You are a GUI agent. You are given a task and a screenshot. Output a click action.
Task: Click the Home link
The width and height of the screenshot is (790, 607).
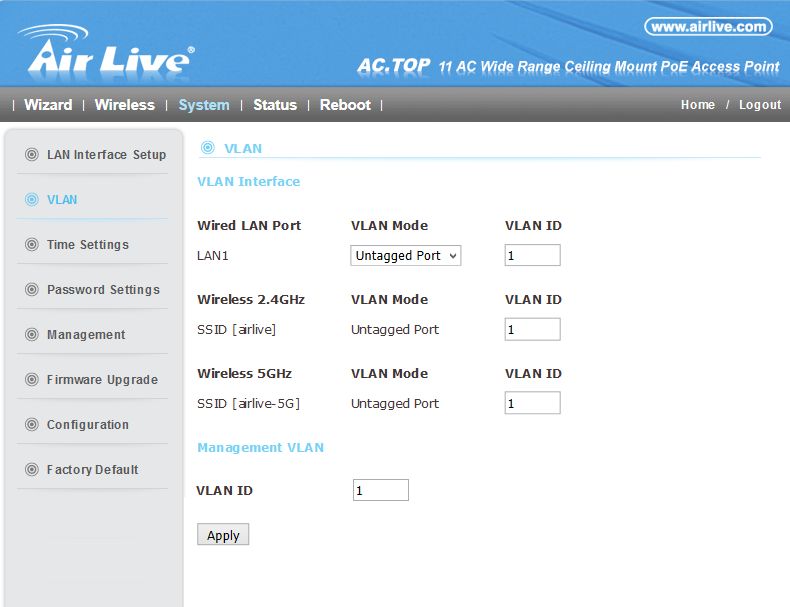[698, 105]
